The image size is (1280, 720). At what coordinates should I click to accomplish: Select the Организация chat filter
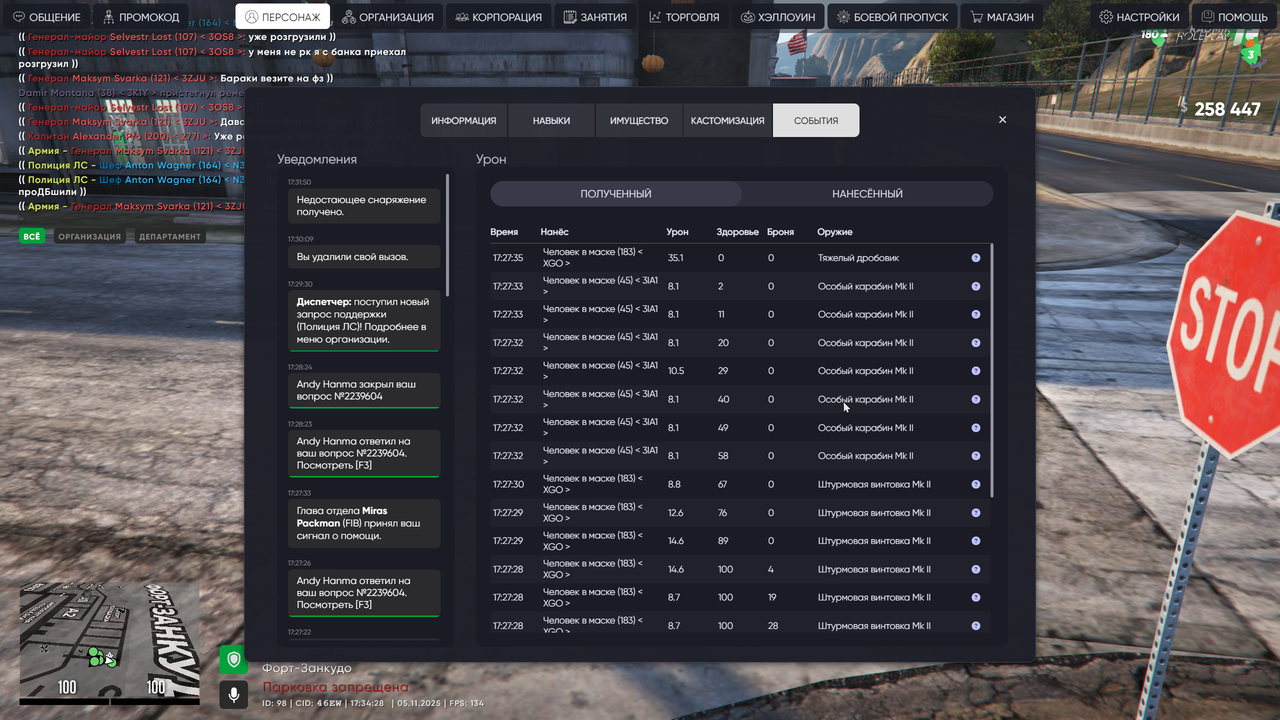coord(89,237)
